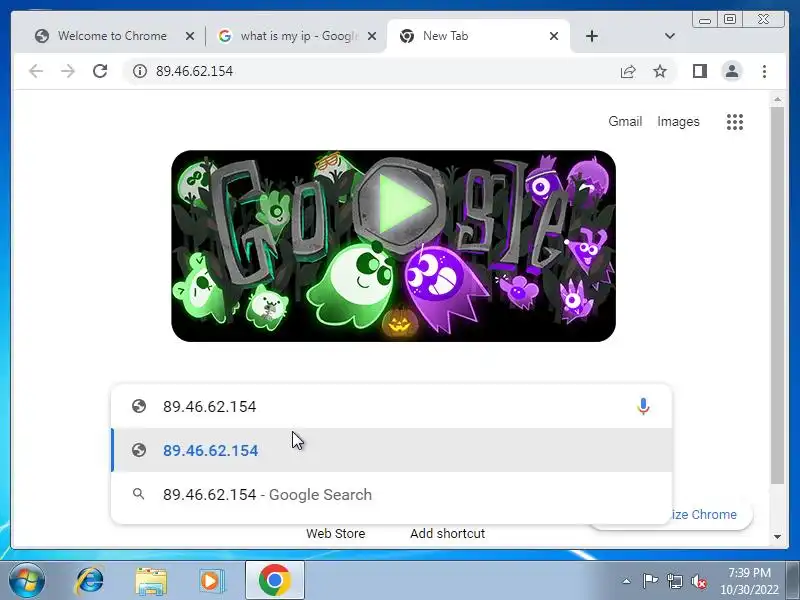Viewport: 800px width, 600px height.
Task: Open the muted volume tray icon
Action: 698,581
